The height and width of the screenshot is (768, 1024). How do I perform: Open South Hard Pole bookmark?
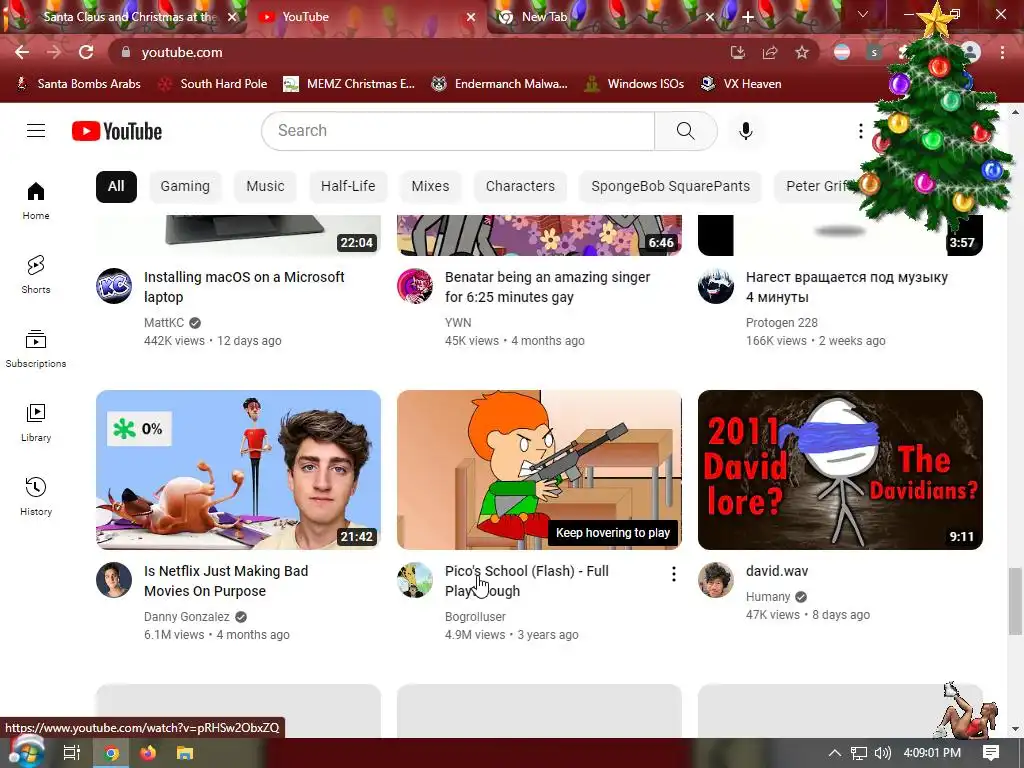click(x=214, y=84)
